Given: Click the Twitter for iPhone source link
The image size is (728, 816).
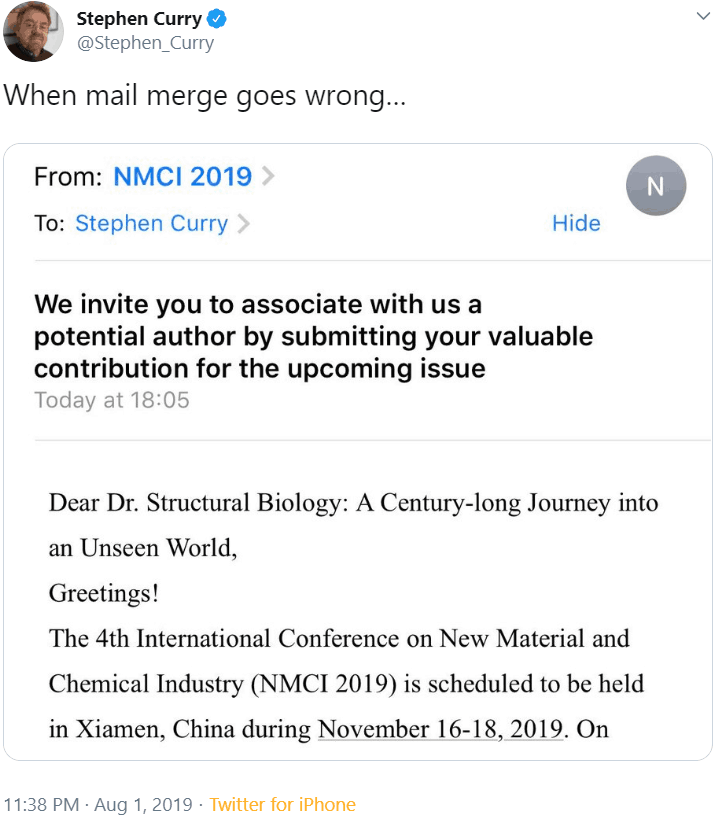Looking at the screenshot, I should click(x=282, y=804).
